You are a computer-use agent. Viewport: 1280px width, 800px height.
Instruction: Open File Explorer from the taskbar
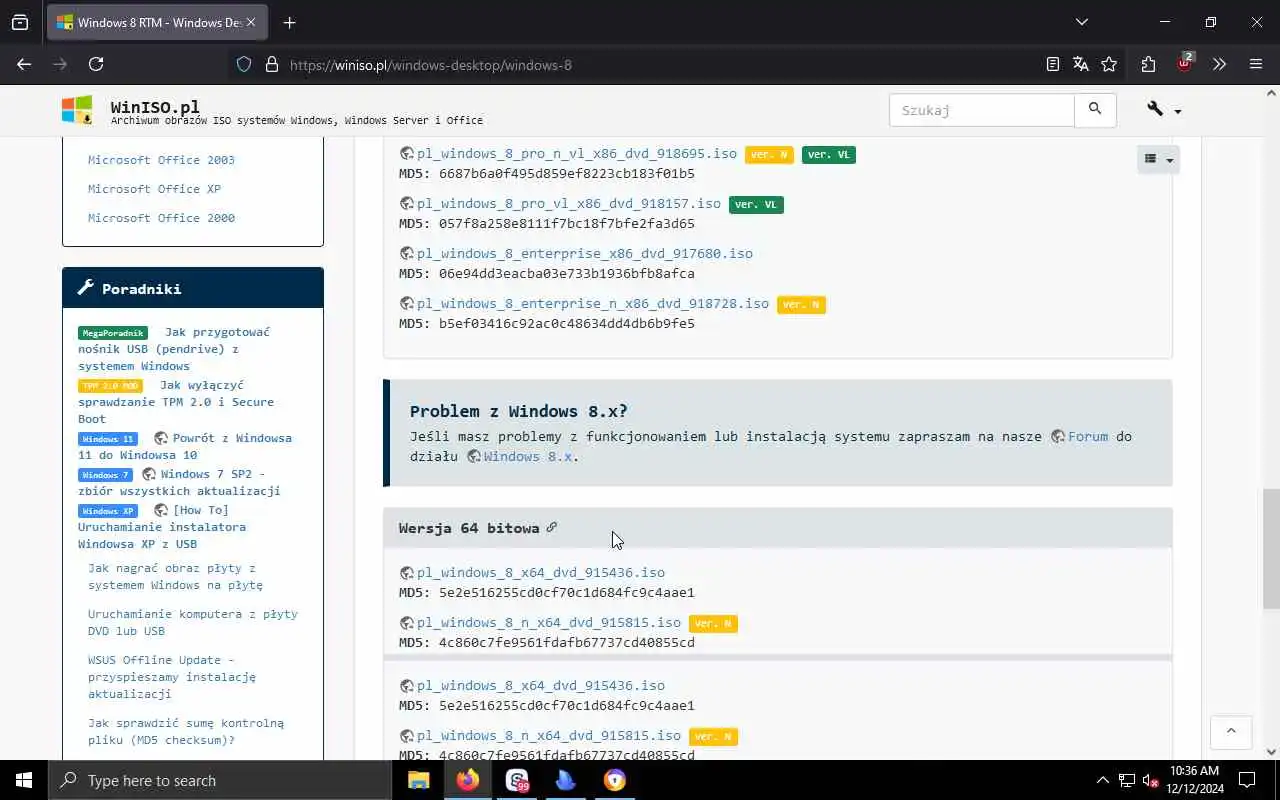418,780
